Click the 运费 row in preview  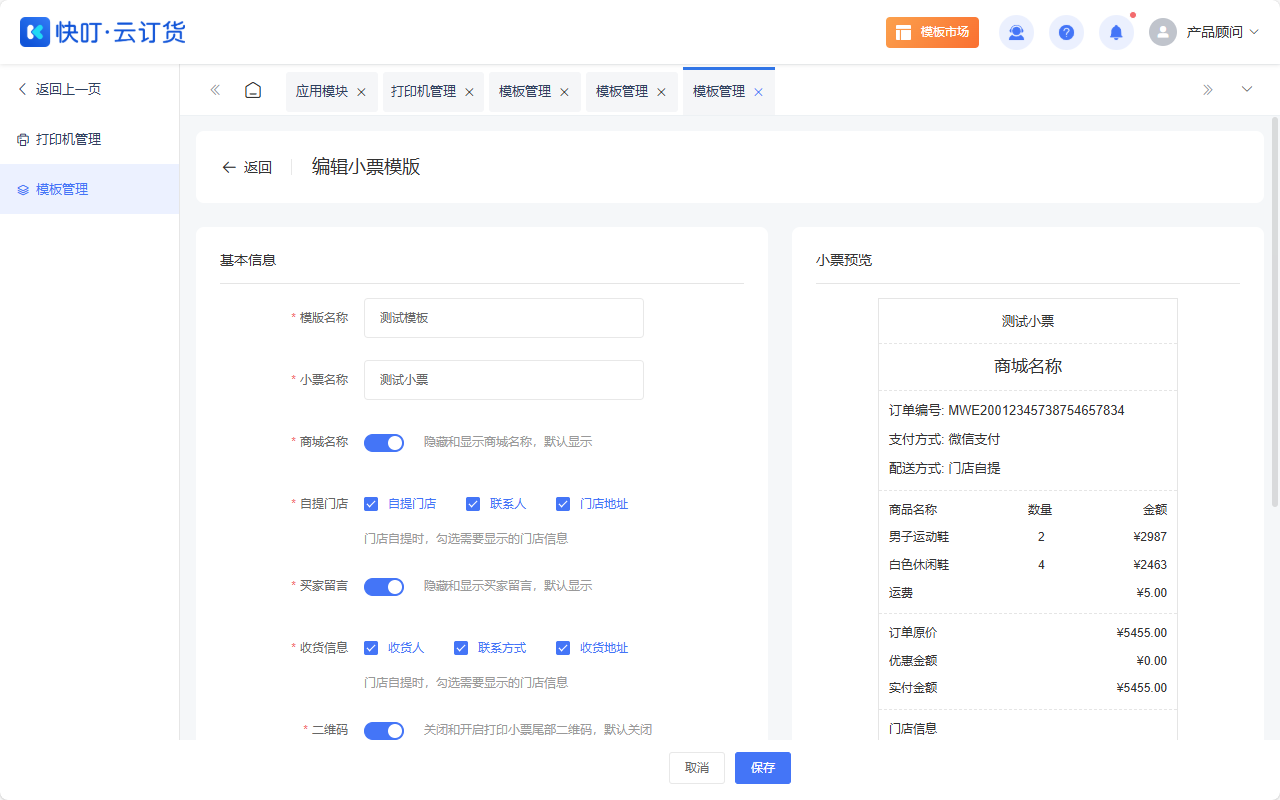1028,593
